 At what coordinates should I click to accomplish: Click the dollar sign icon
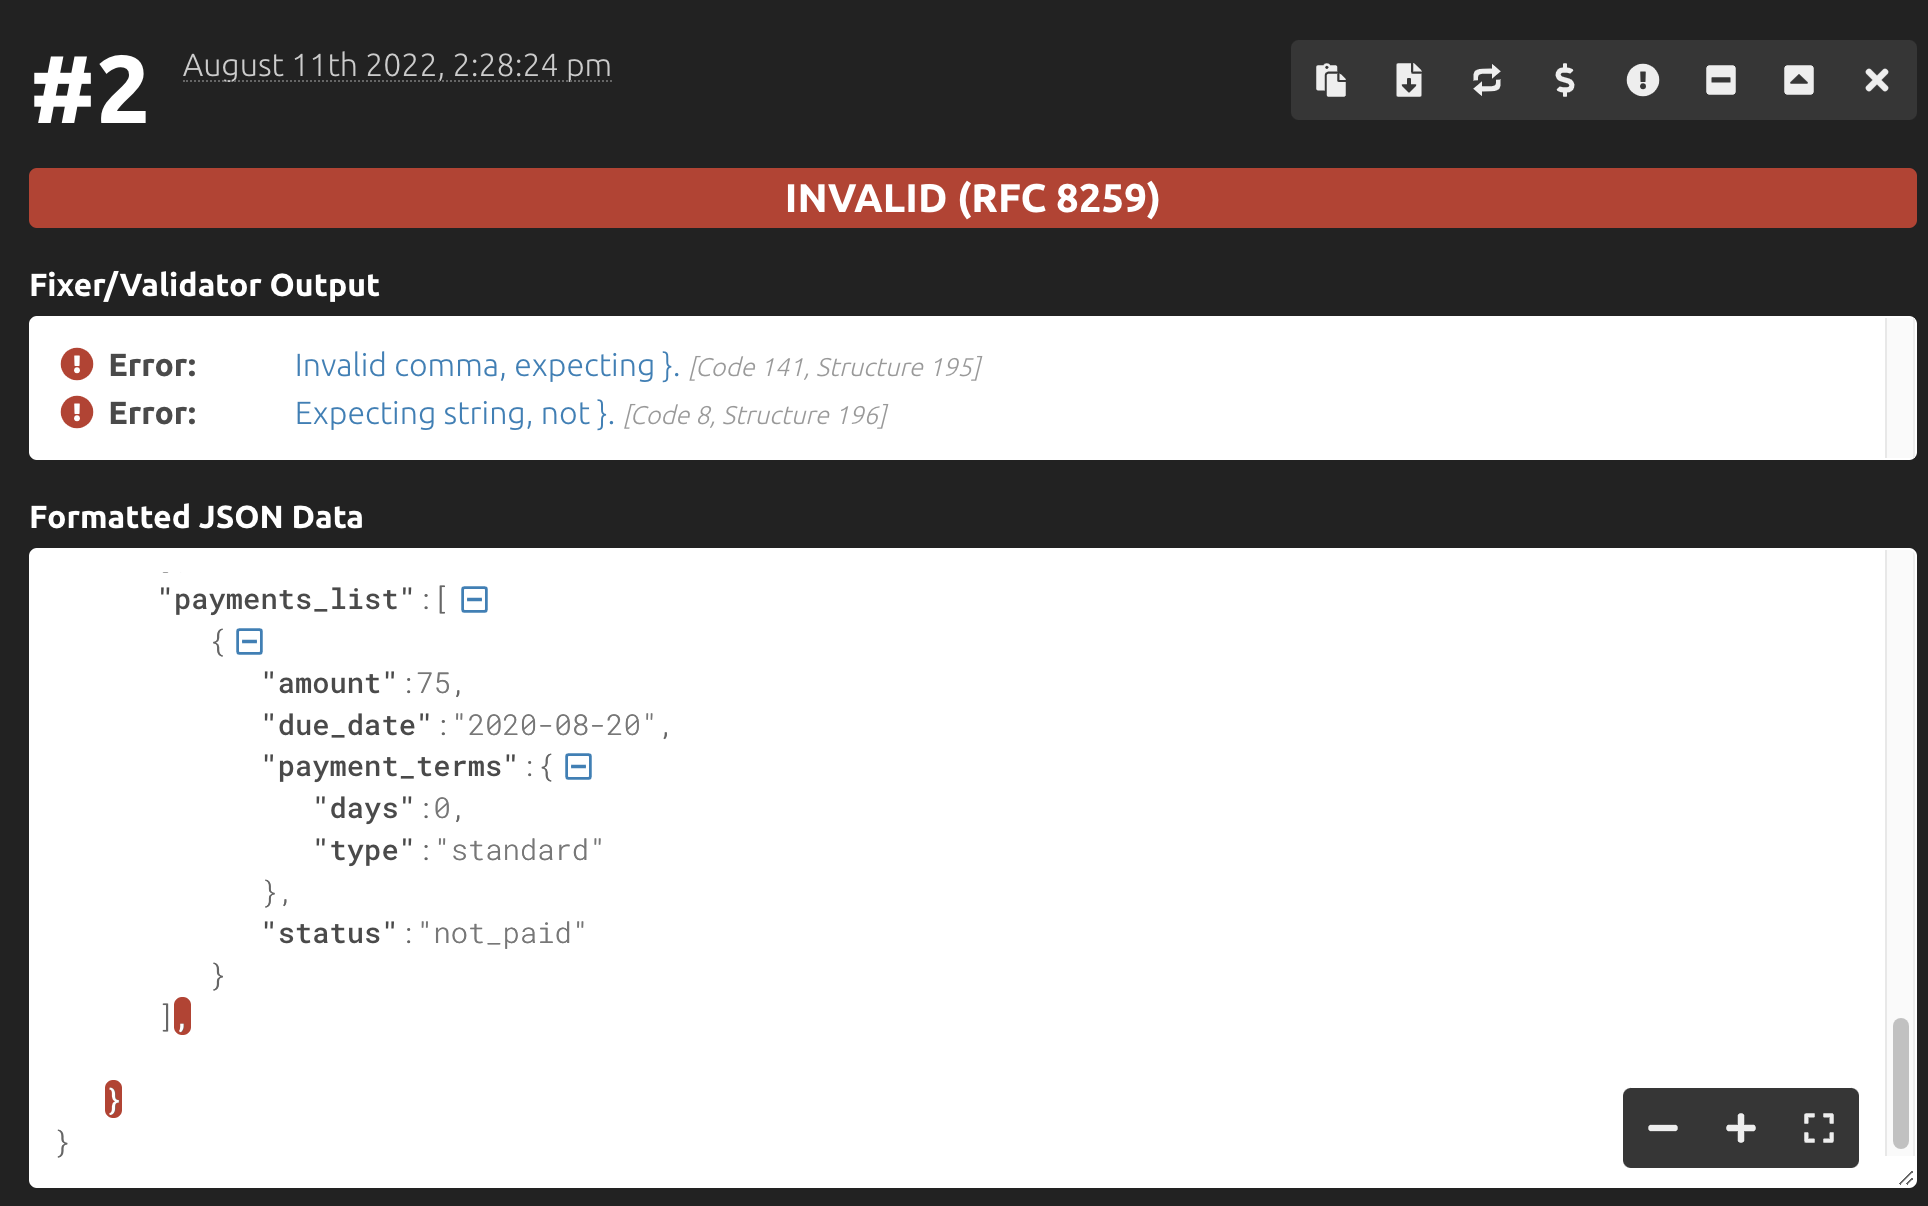tap(1565, 80)
